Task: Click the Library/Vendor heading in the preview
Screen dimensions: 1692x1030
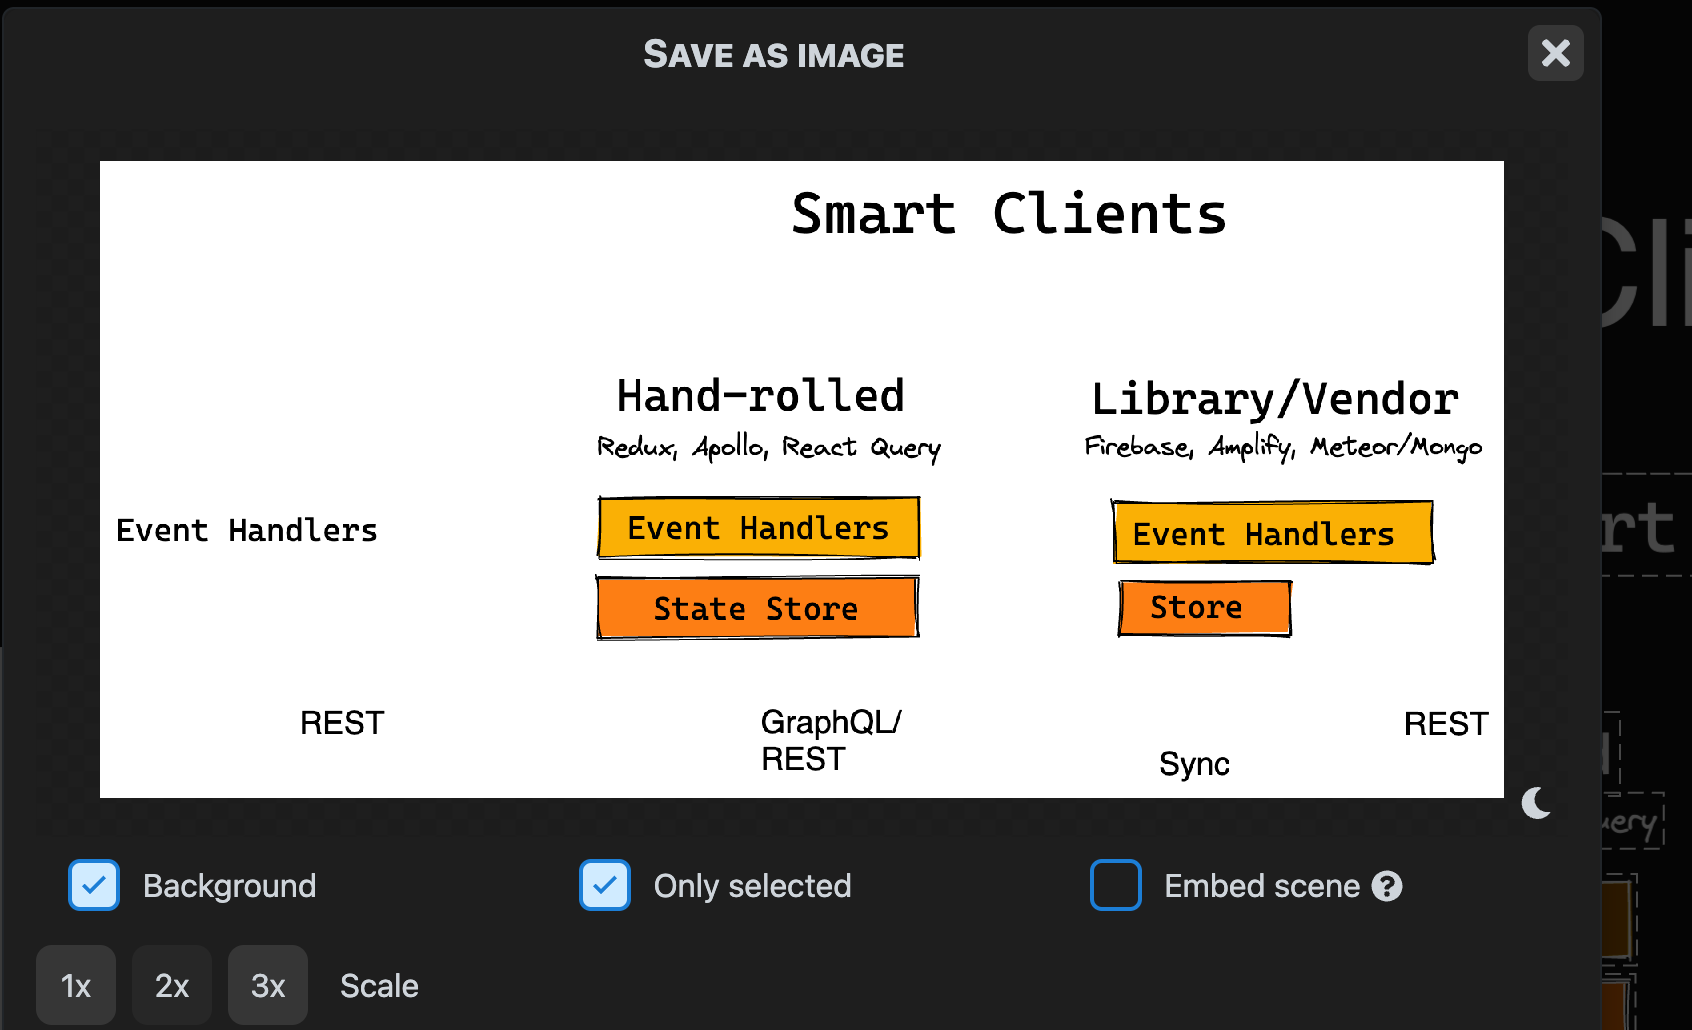Action: 1275,398
